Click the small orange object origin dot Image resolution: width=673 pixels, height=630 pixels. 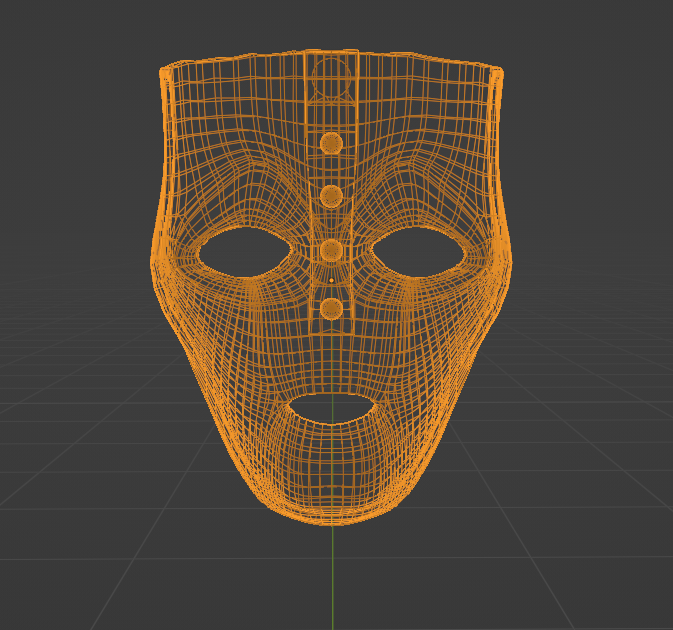pyautogui.click(x=331, y=280)
